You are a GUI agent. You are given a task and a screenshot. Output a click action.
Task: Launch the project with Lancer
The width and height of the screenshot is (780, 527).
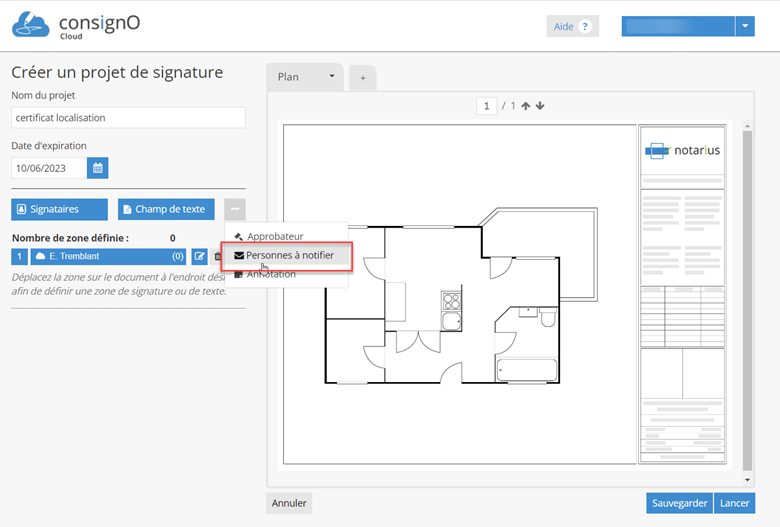(735, 503)
